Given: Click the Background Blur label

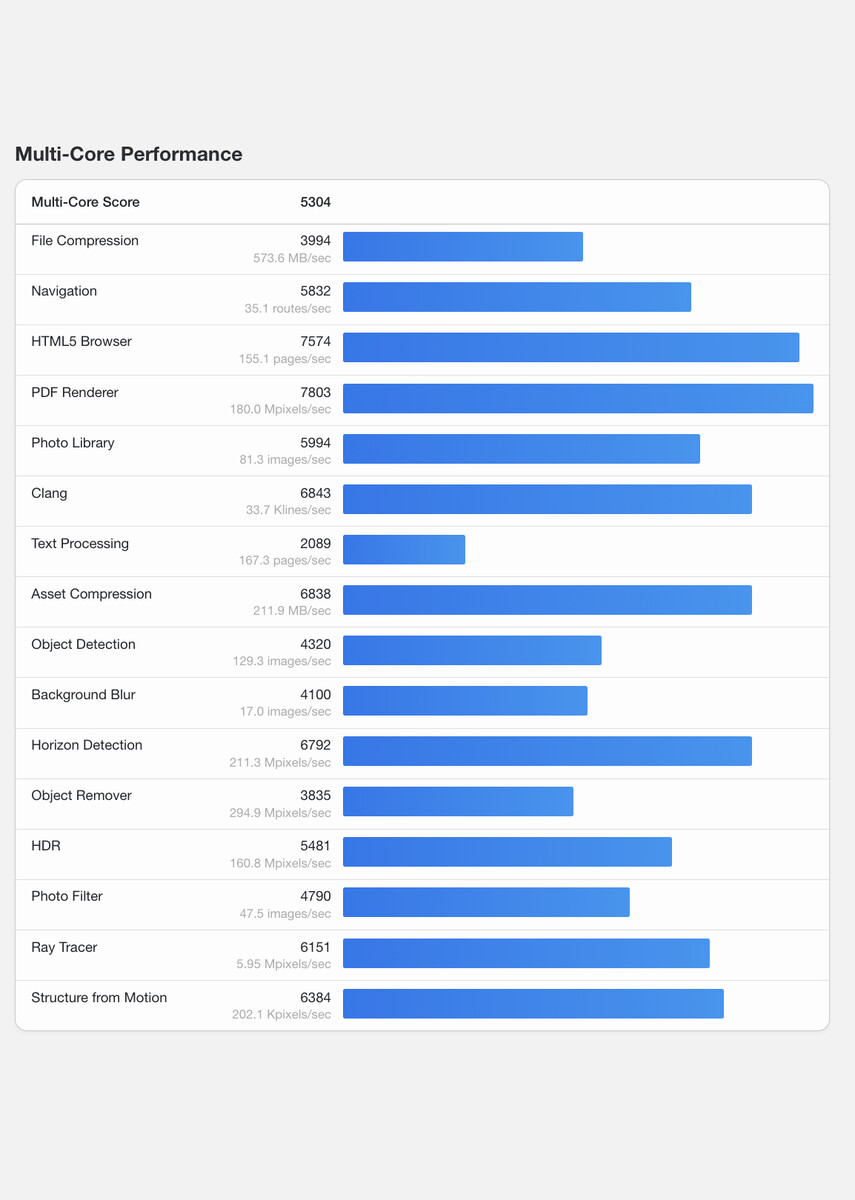Looking at the screenshot, I should [83, 695].
